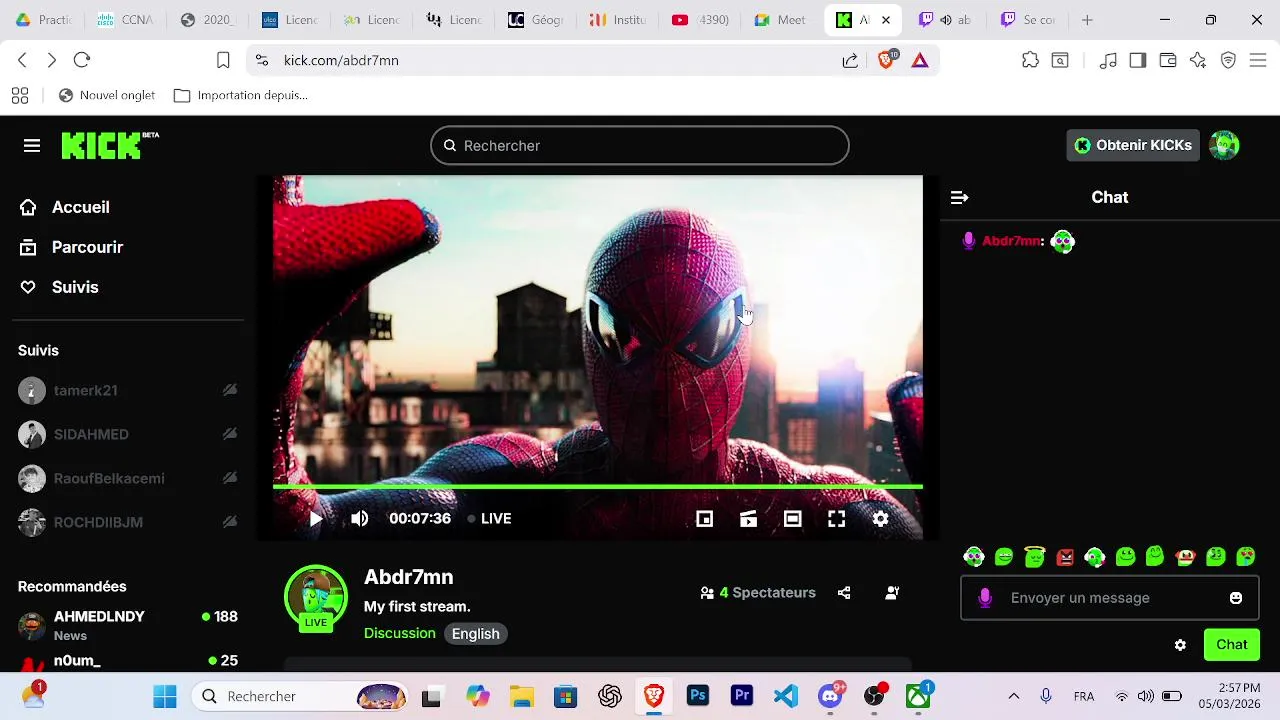Screen dimensions: 1280x720
Task: Open Brave Shields lion icon
Action: (x=887, y=60)
